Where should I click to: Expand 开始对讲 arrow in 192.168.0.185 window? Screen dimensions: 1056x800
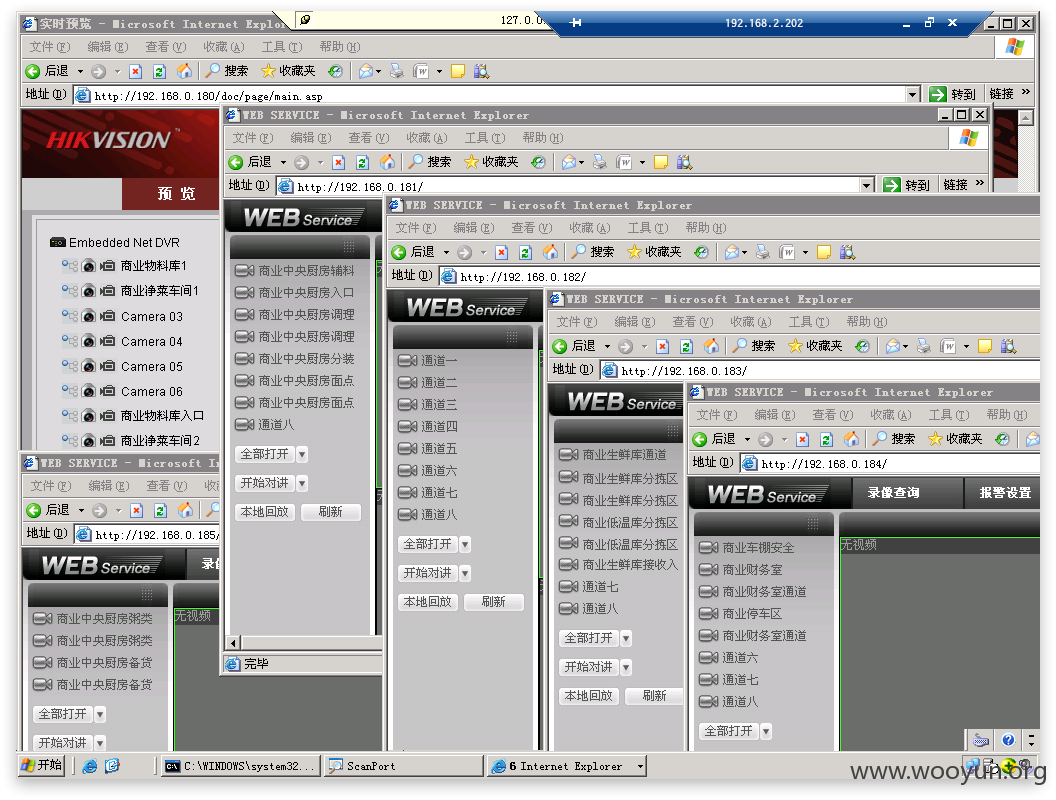[100, 743]
